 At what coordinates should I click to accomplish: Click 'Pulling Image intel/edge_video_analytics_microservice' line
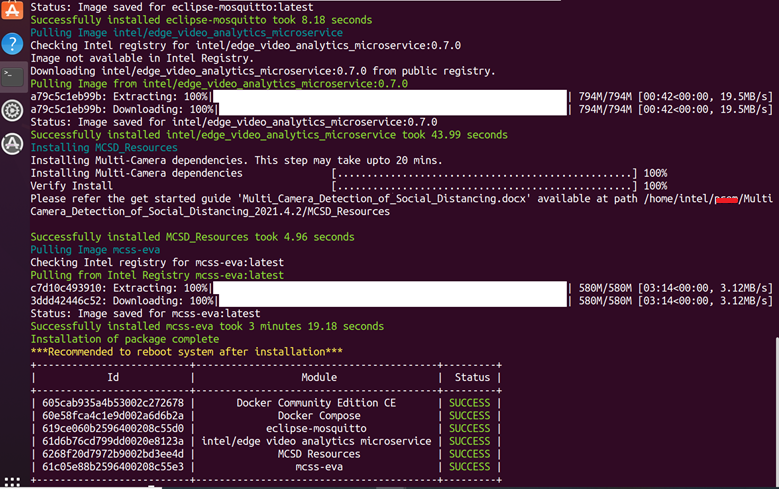[186, 33]
